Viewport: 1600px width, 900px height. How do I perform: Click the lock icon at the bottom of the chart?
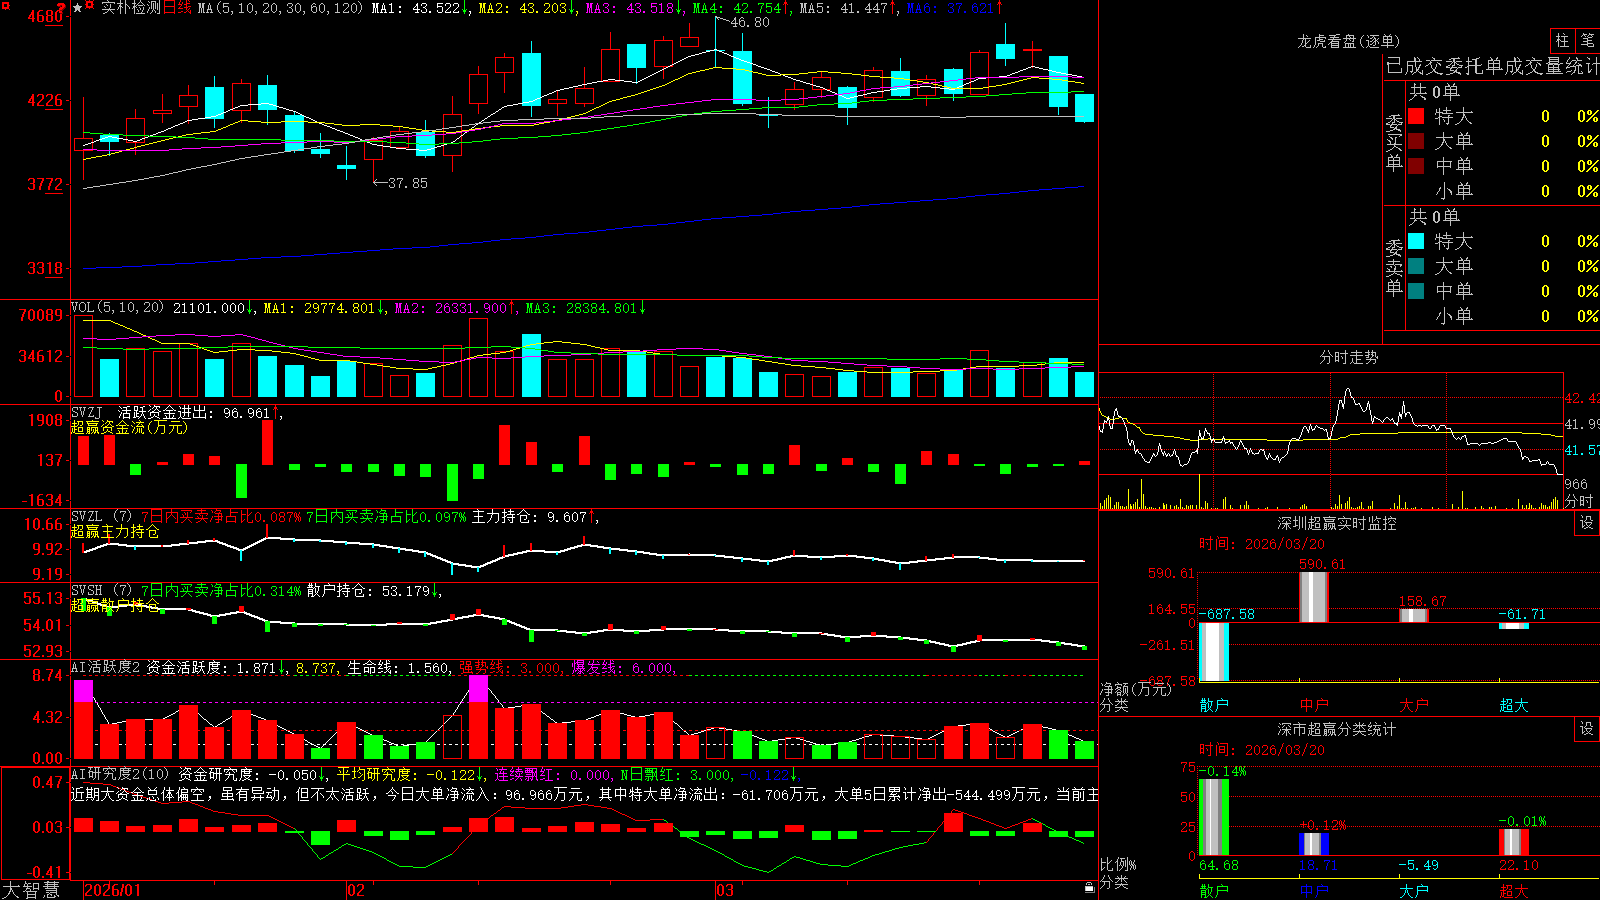click(1089, 888)
